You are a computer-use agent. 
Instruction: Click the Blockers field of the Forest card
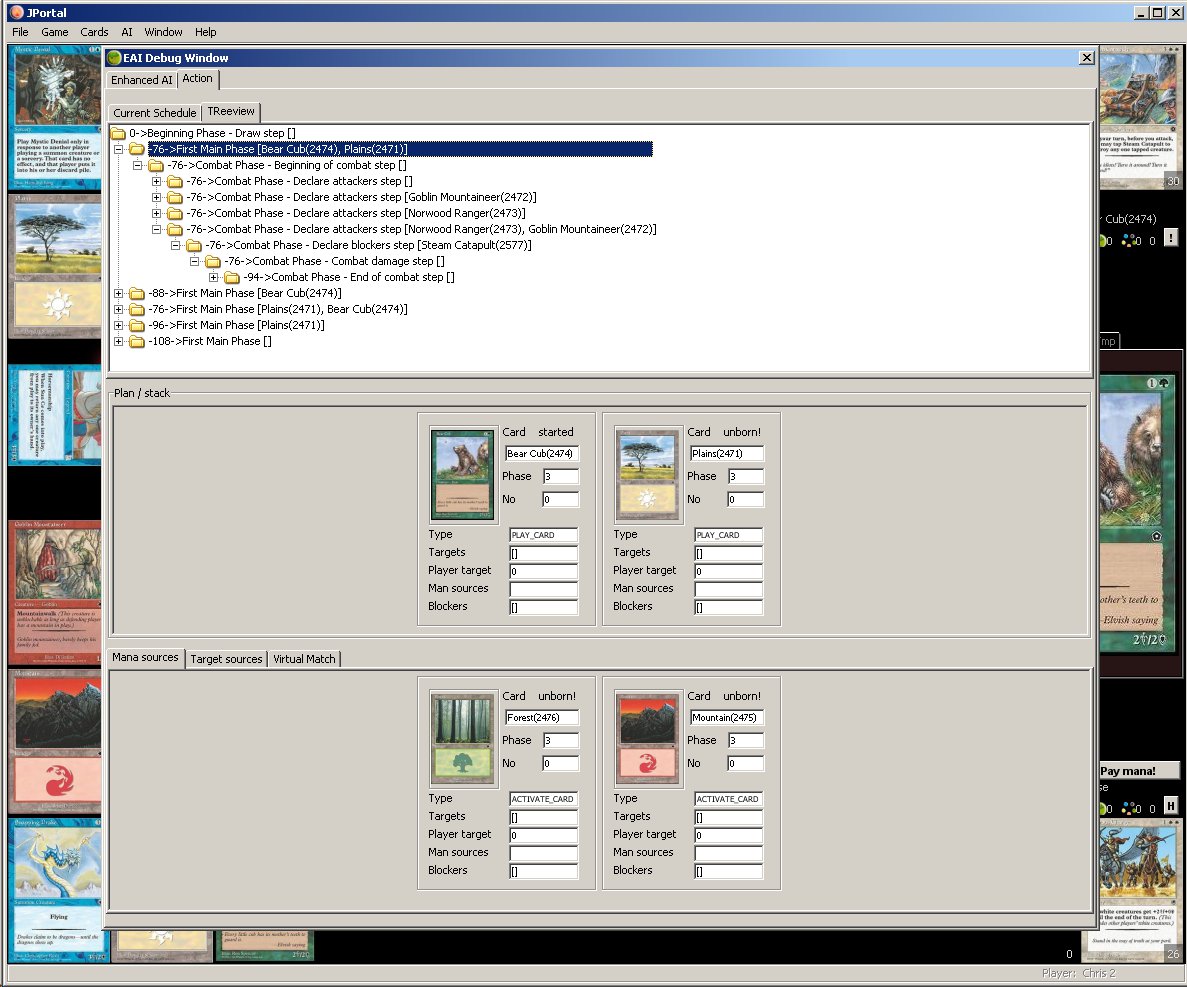[x=544, y=871]
